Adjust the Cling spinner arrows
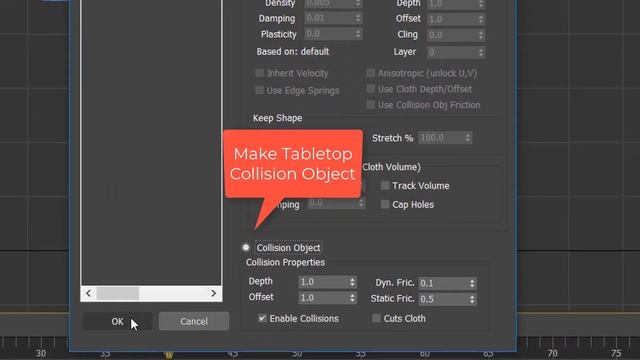 point(481,35)
